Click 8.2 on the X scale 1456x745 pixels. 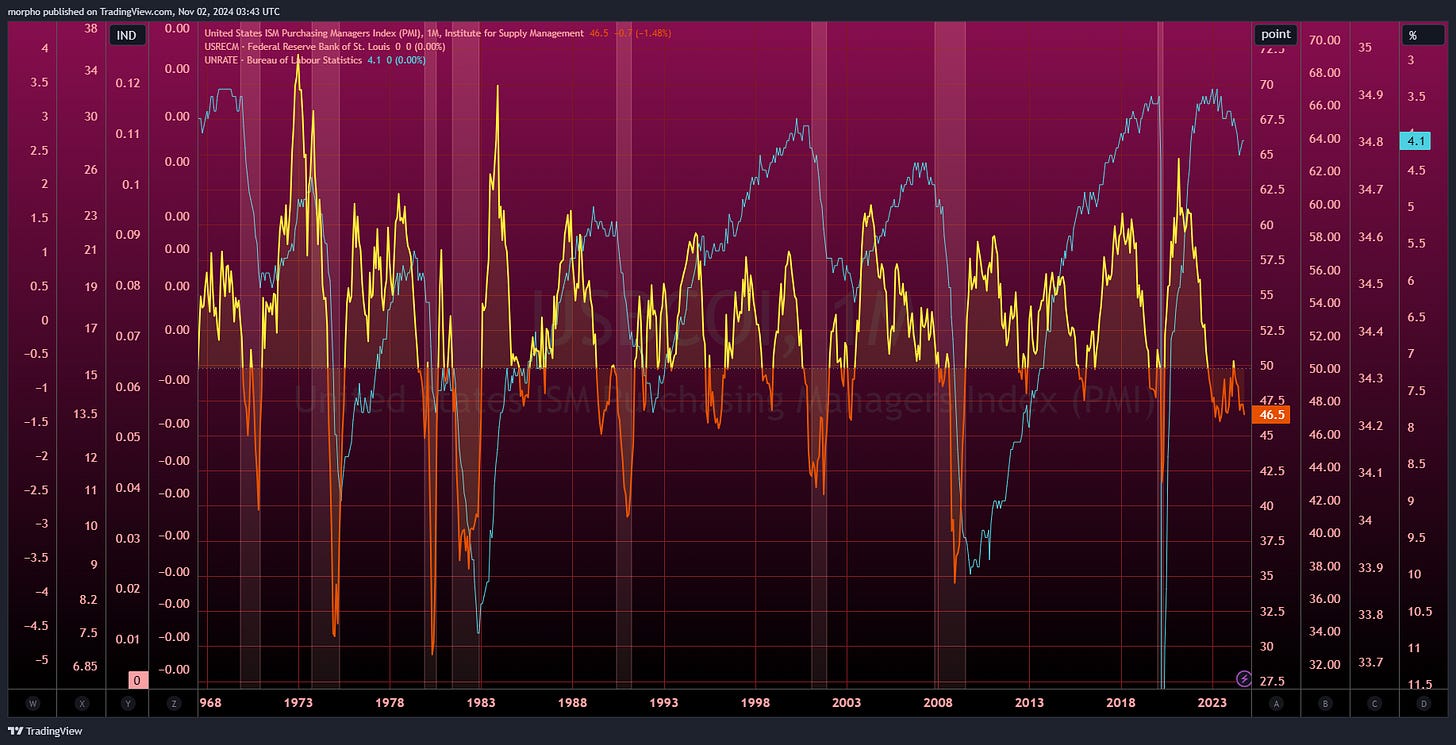[88, 600]
